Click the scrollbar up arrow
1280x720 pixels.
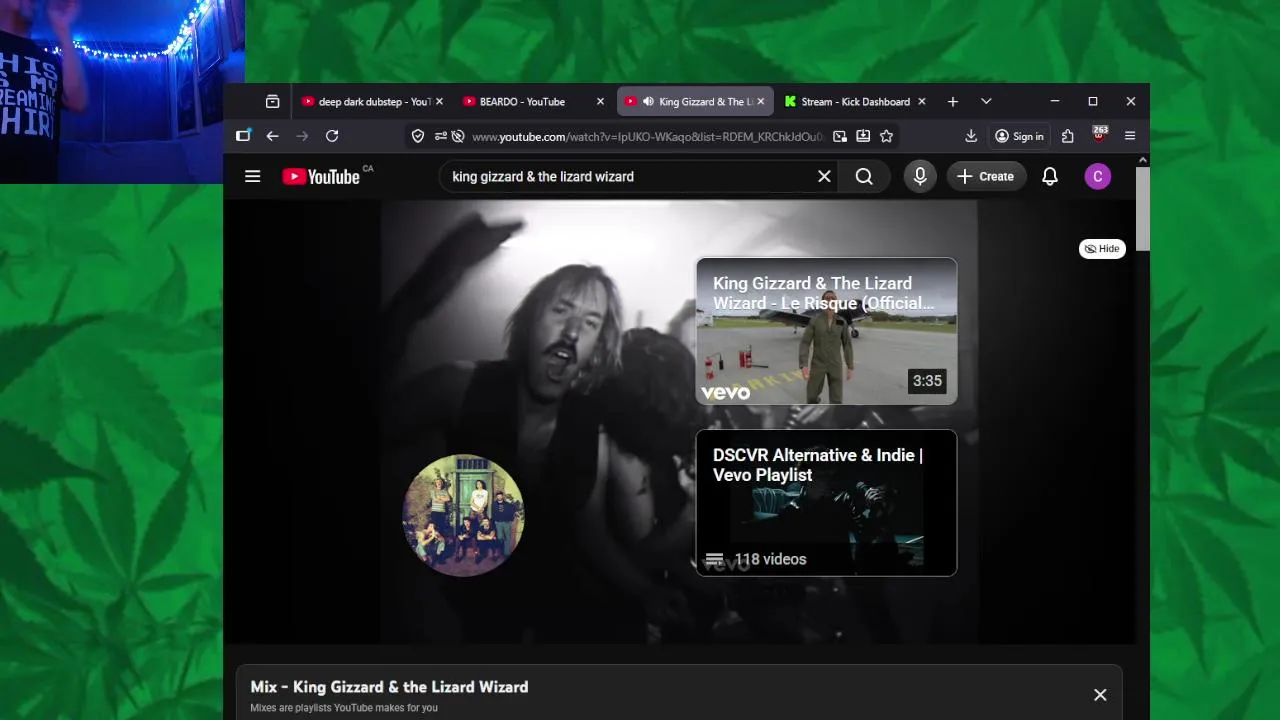click(1143, 160)
